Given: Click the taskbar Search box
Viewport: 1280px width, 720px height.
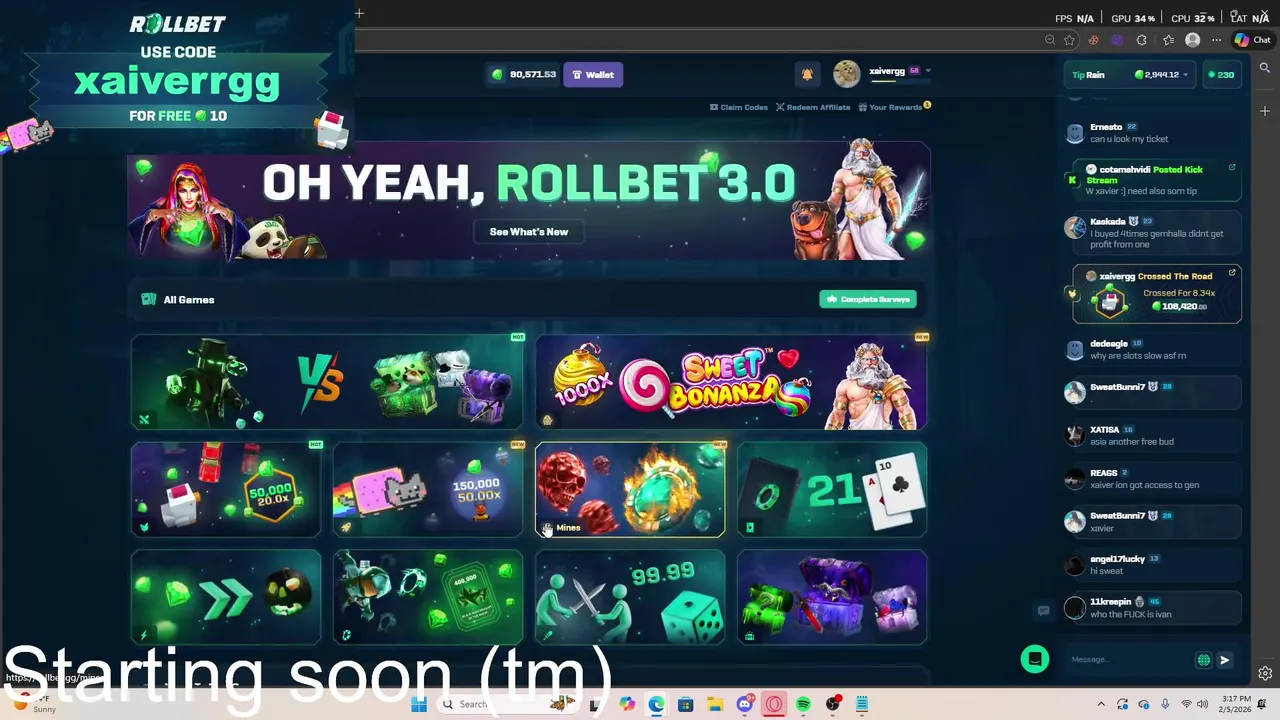Looking at the screenshot, I should coord(510,704).
